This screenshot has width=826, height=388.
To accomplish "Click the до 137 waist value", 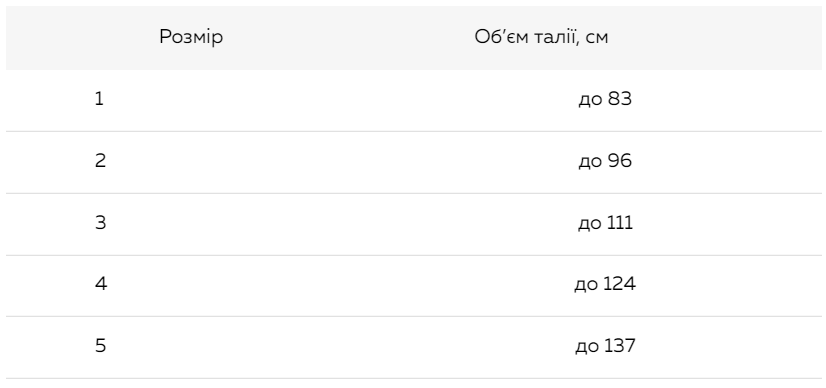I will 605,346.
